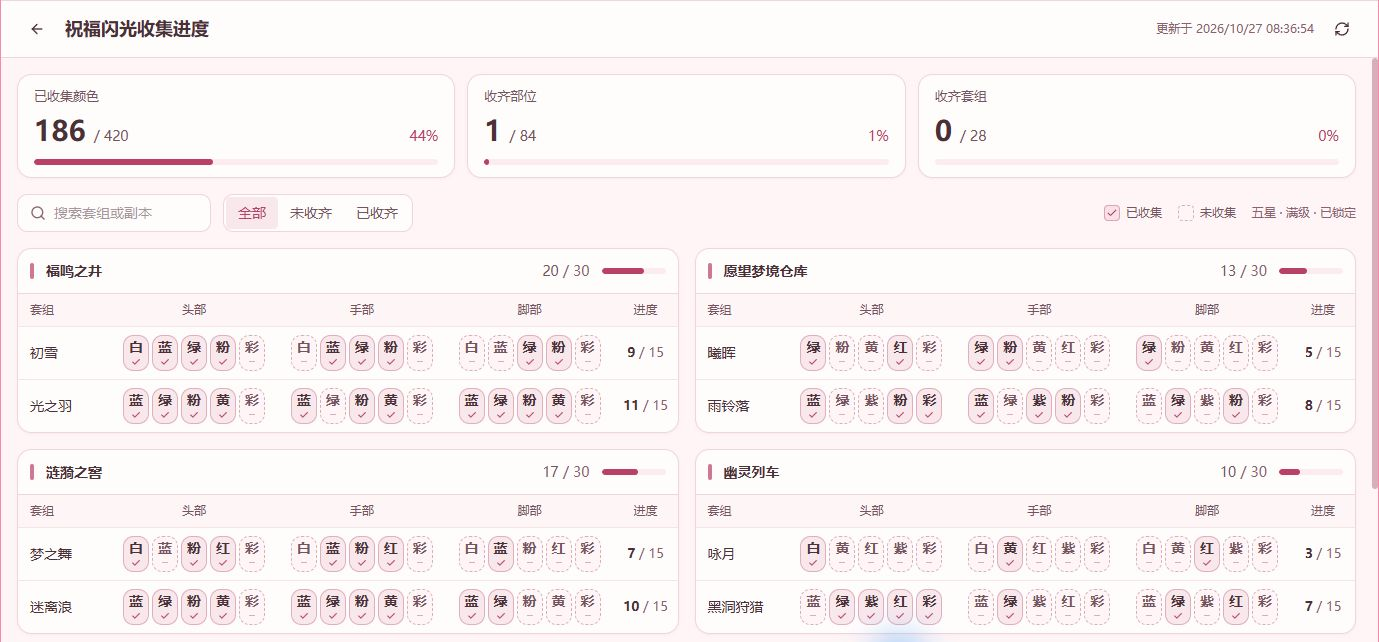The width and height of the screenshot is (1379, 642).
Task: Click the magnifier icon in search box
Action: click(39, 213)
